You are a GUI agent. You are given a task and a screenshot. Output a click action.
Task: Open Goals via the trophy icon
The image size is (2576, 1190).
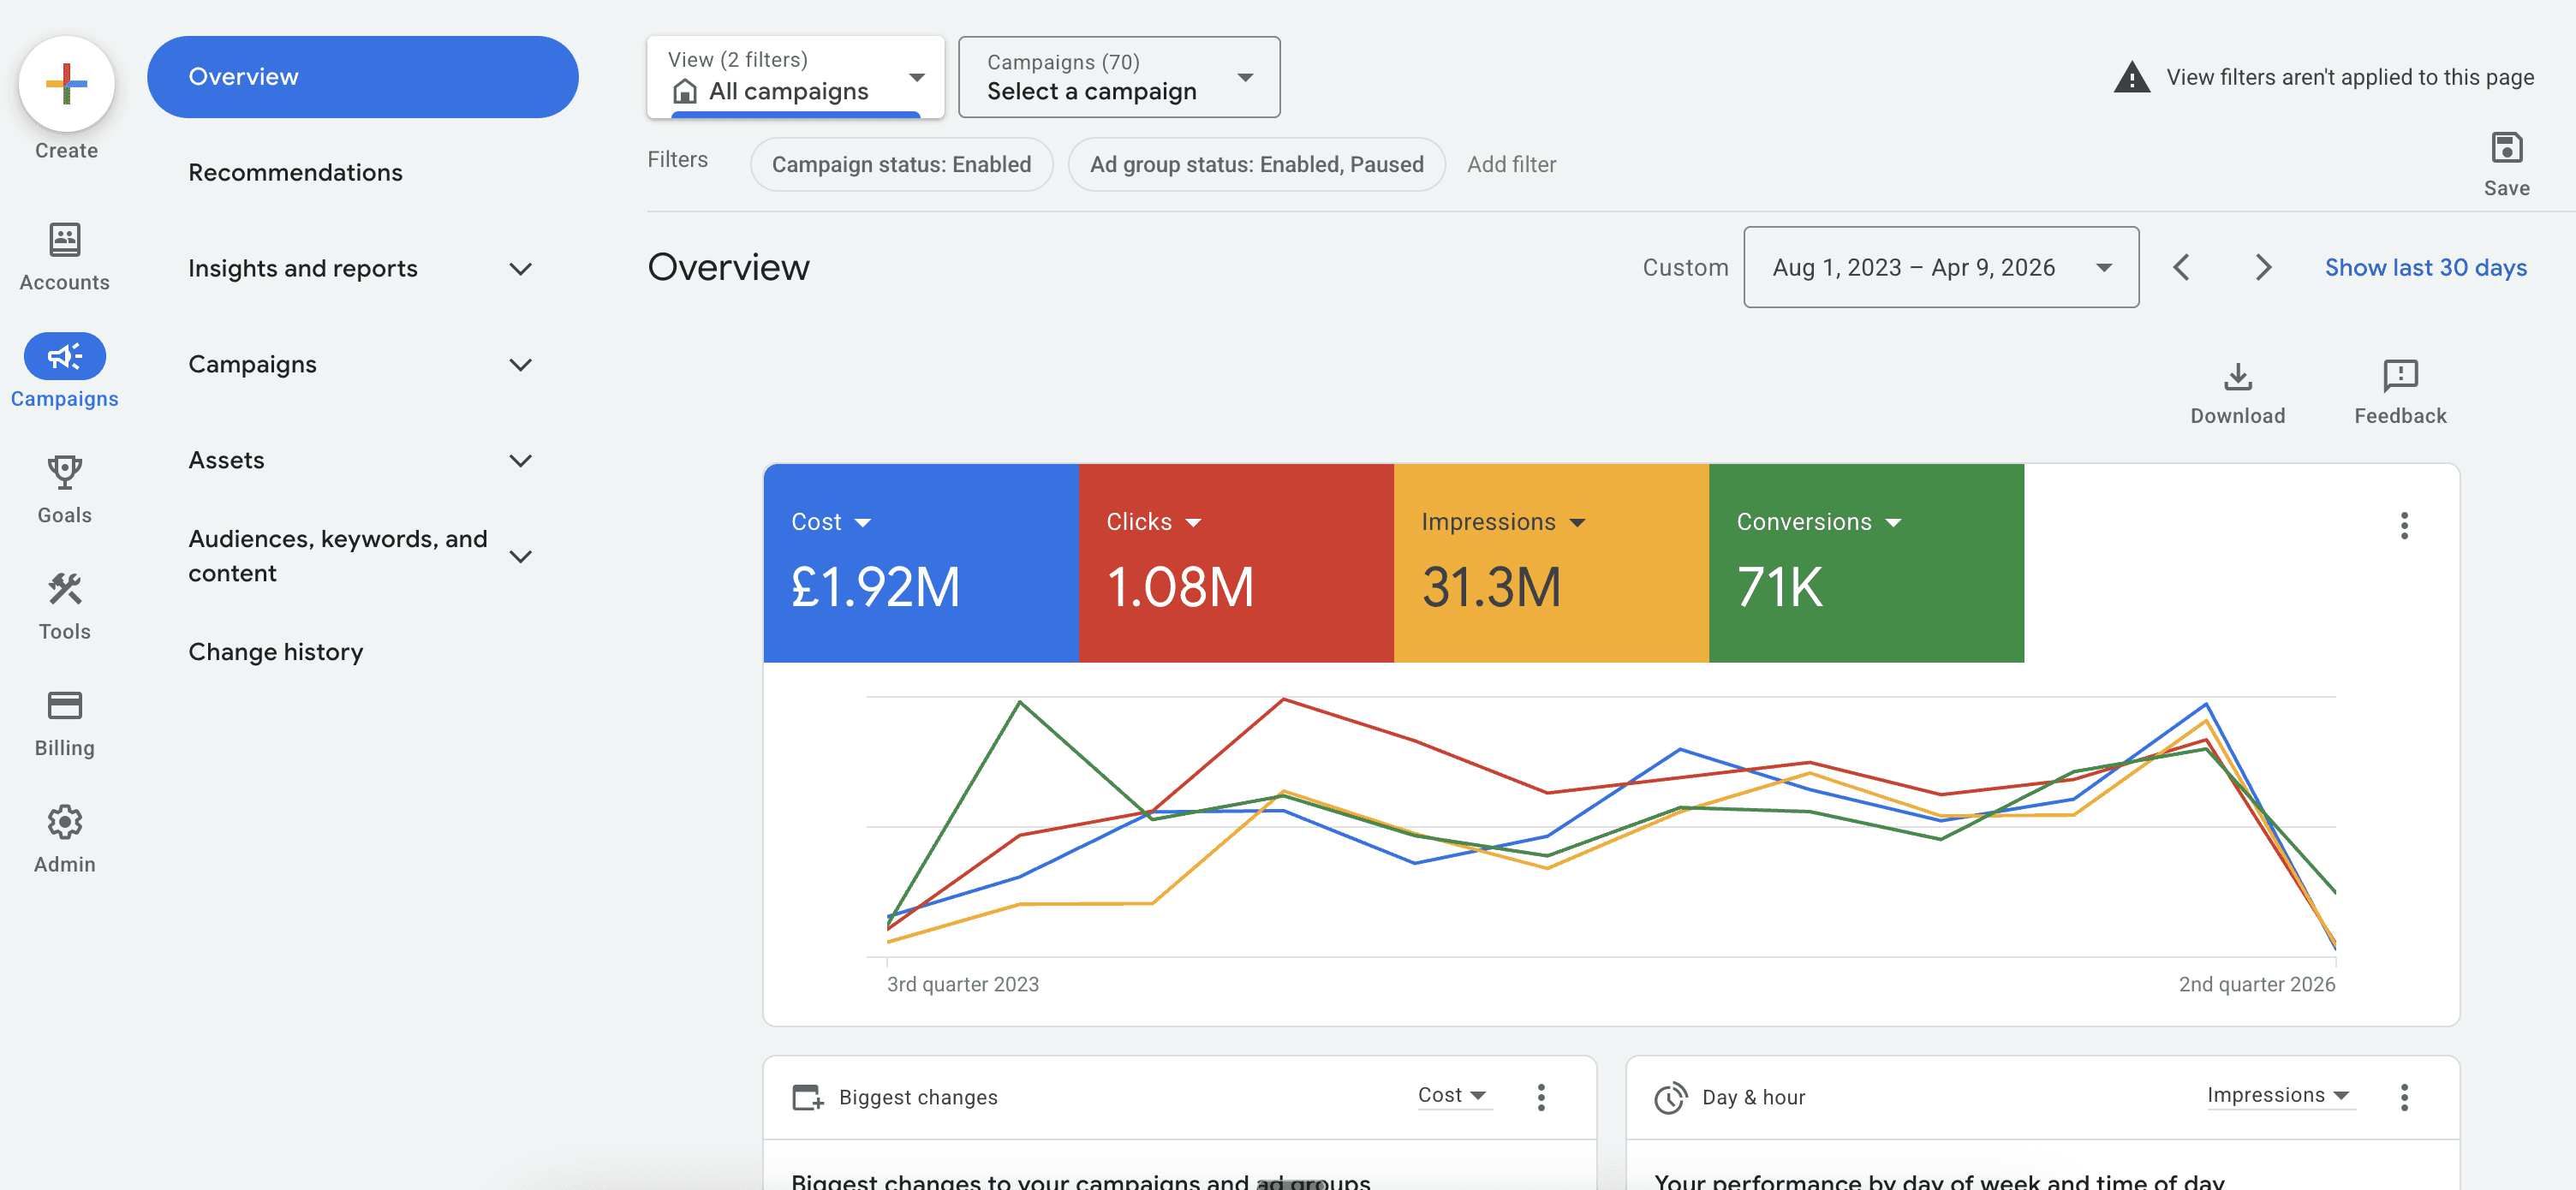(x=65, y=472)
